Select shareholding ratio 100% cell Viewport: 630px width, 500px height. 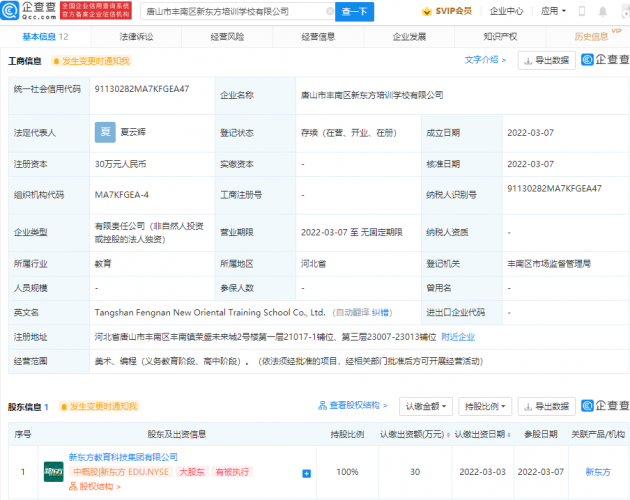347,472
